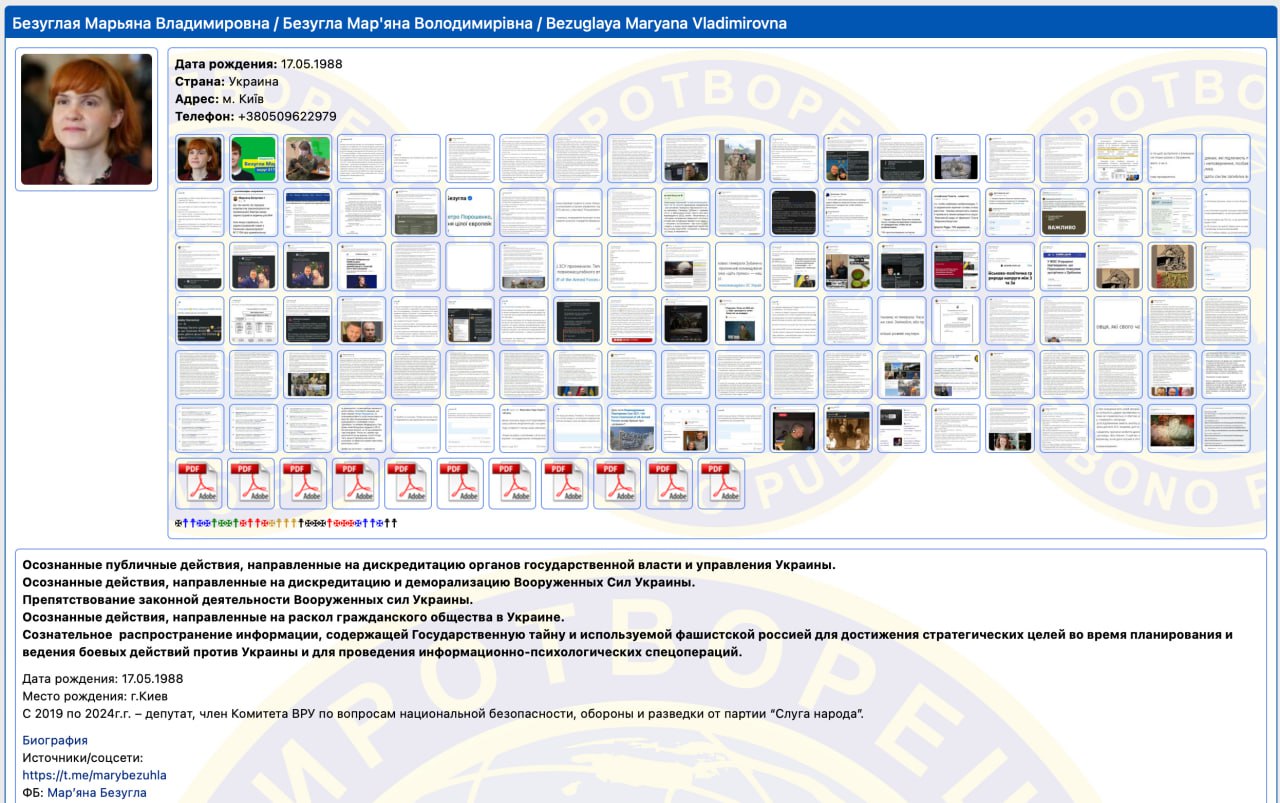
Task: Click the first cross marker icon below the PDFs
Action: coord(178,523)
